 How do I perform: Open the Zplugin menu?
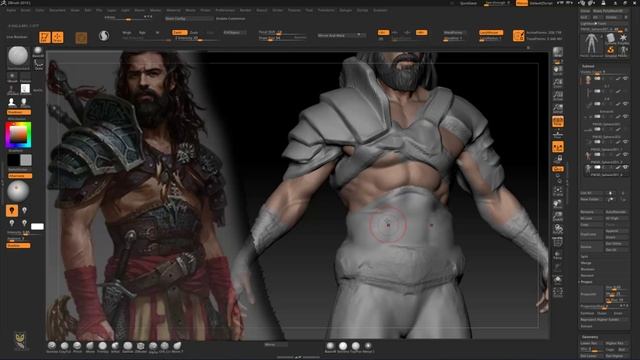346,10
